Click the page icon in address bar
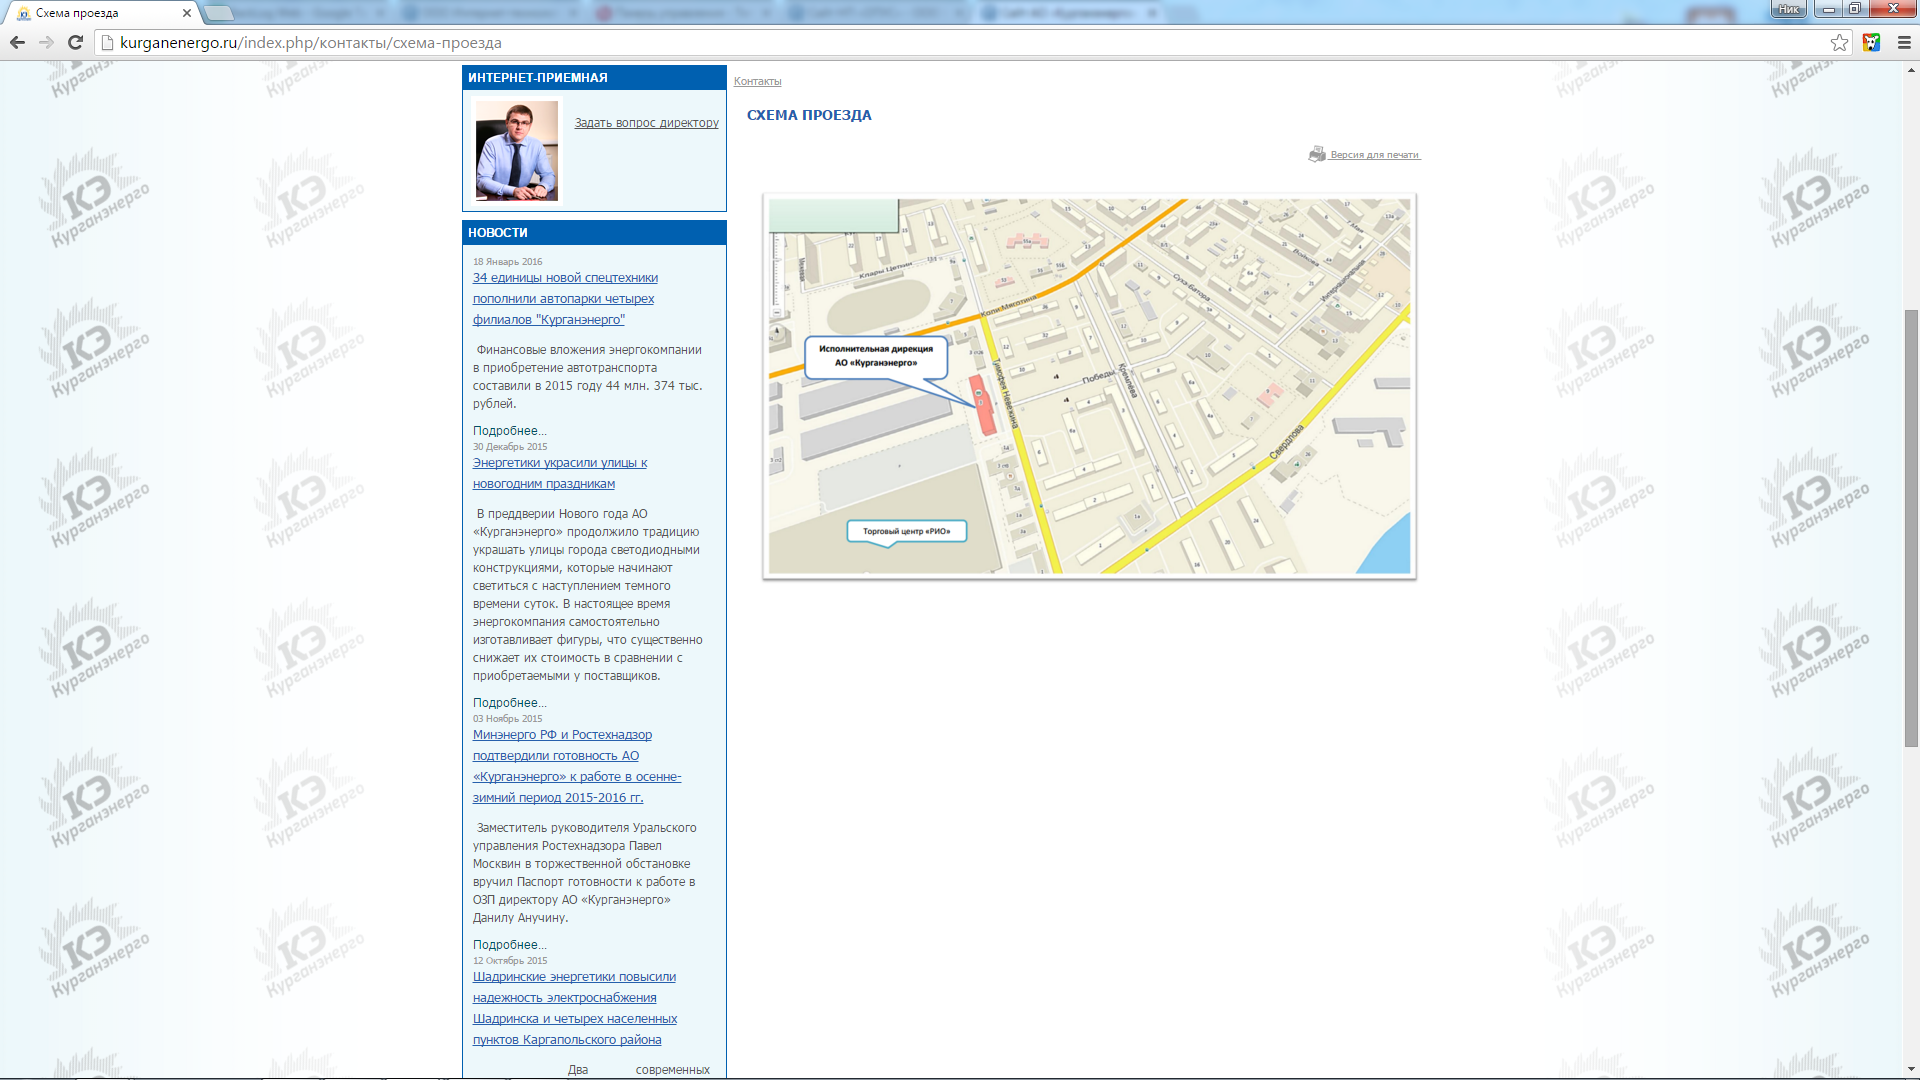 coord(107,43)
